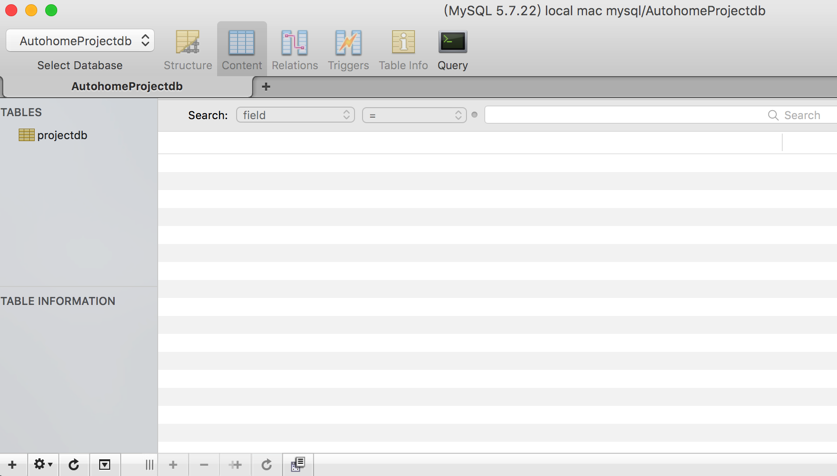Image resolution: width=837 pixels, height=476 pixels.
Task: Open the Query editor
Action: pyautogui.click(x=453, y=50)
